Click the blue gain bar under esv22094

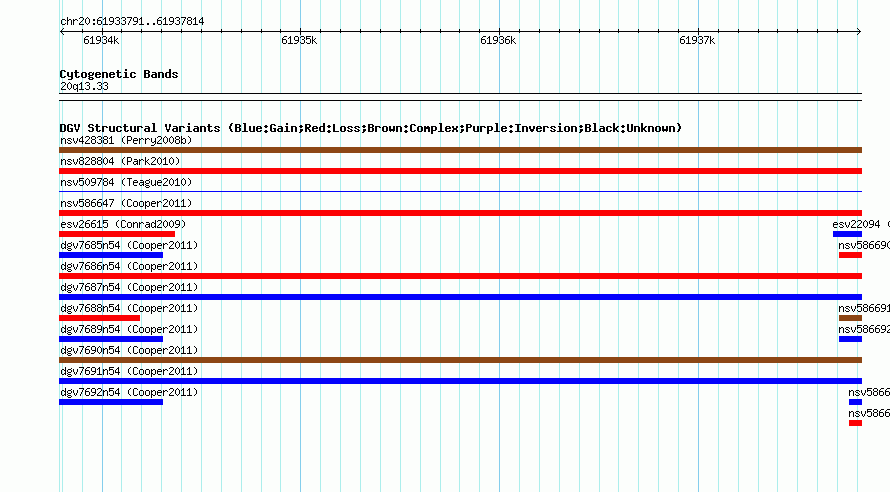coord(847,234)
